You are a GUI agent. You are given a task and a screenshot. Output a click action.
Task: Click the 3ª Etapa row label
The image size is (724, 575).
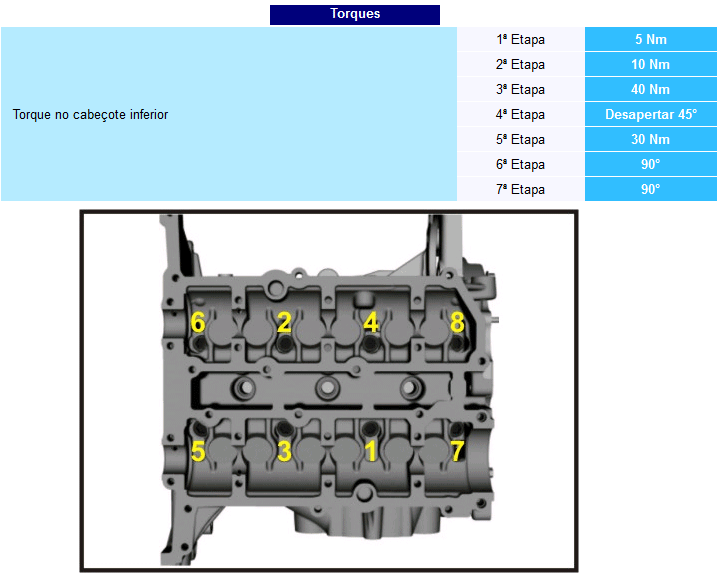[520, 90]
